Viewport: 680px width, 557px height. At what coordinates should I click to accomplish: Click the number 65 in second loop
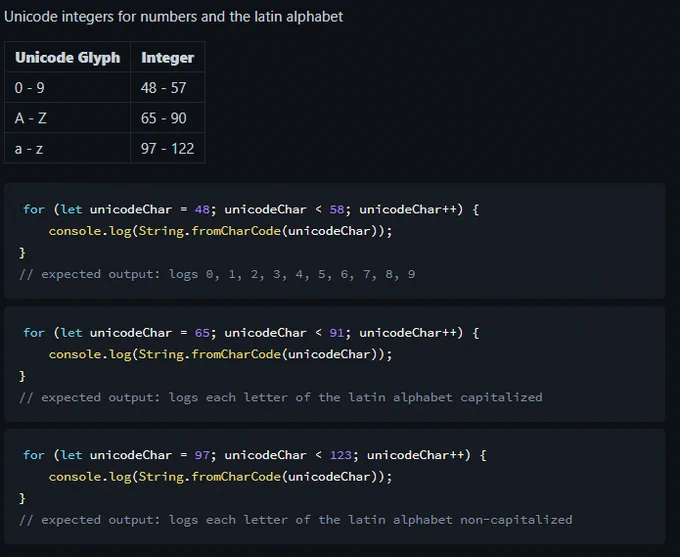[202, 333]
